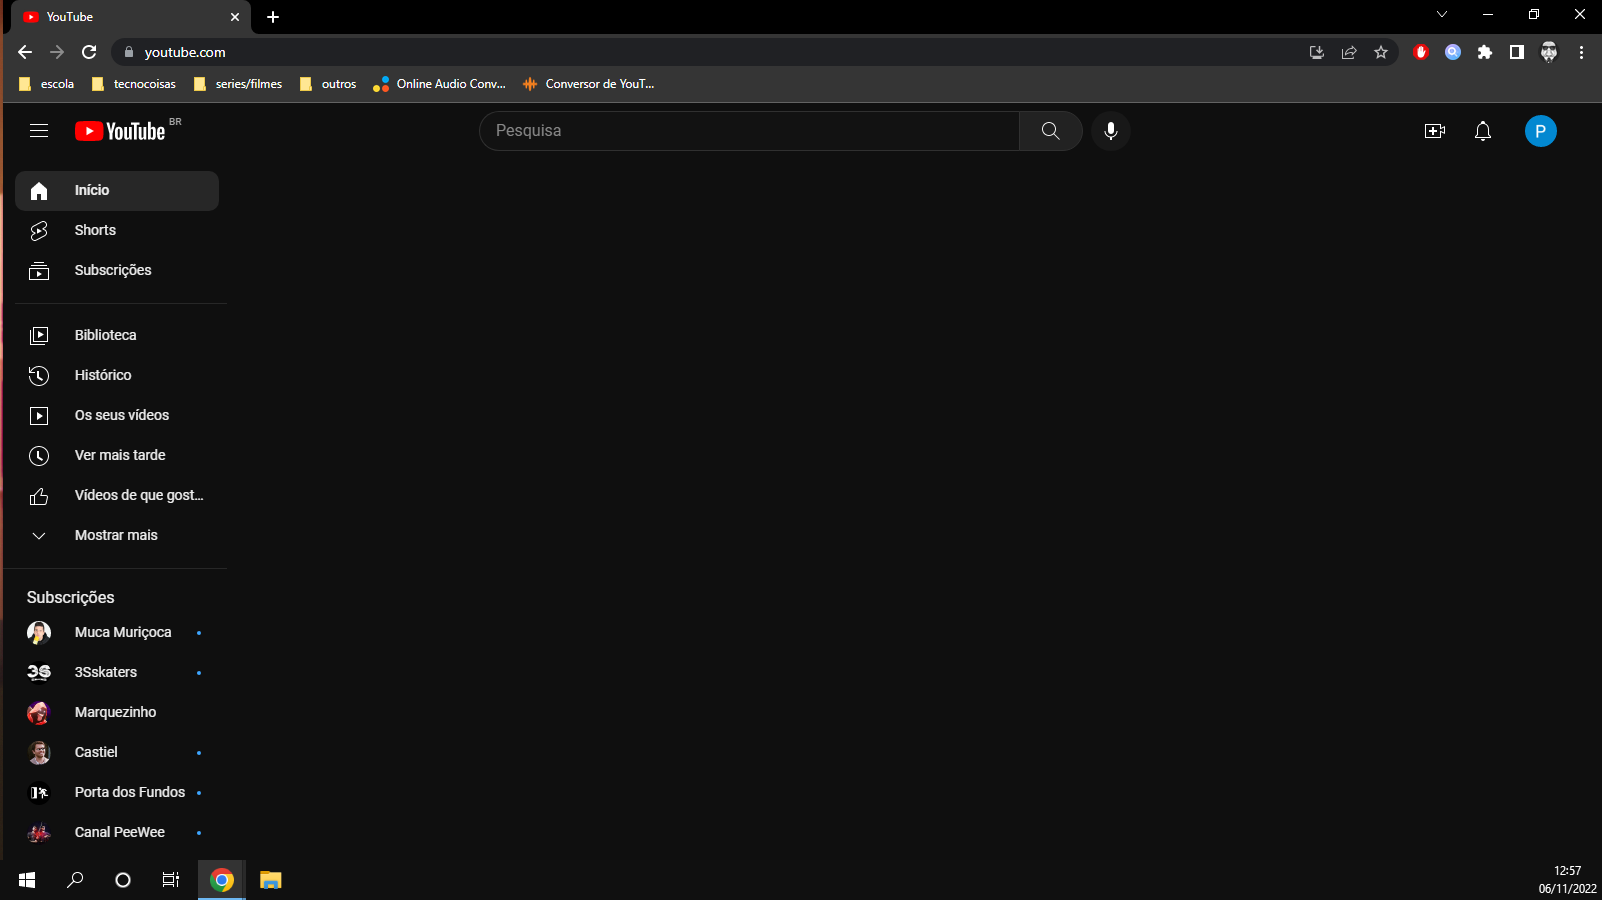Viewport: 1602px width, 900px height.
Task: Open the outros bookmarks folder
Action: 328,84
